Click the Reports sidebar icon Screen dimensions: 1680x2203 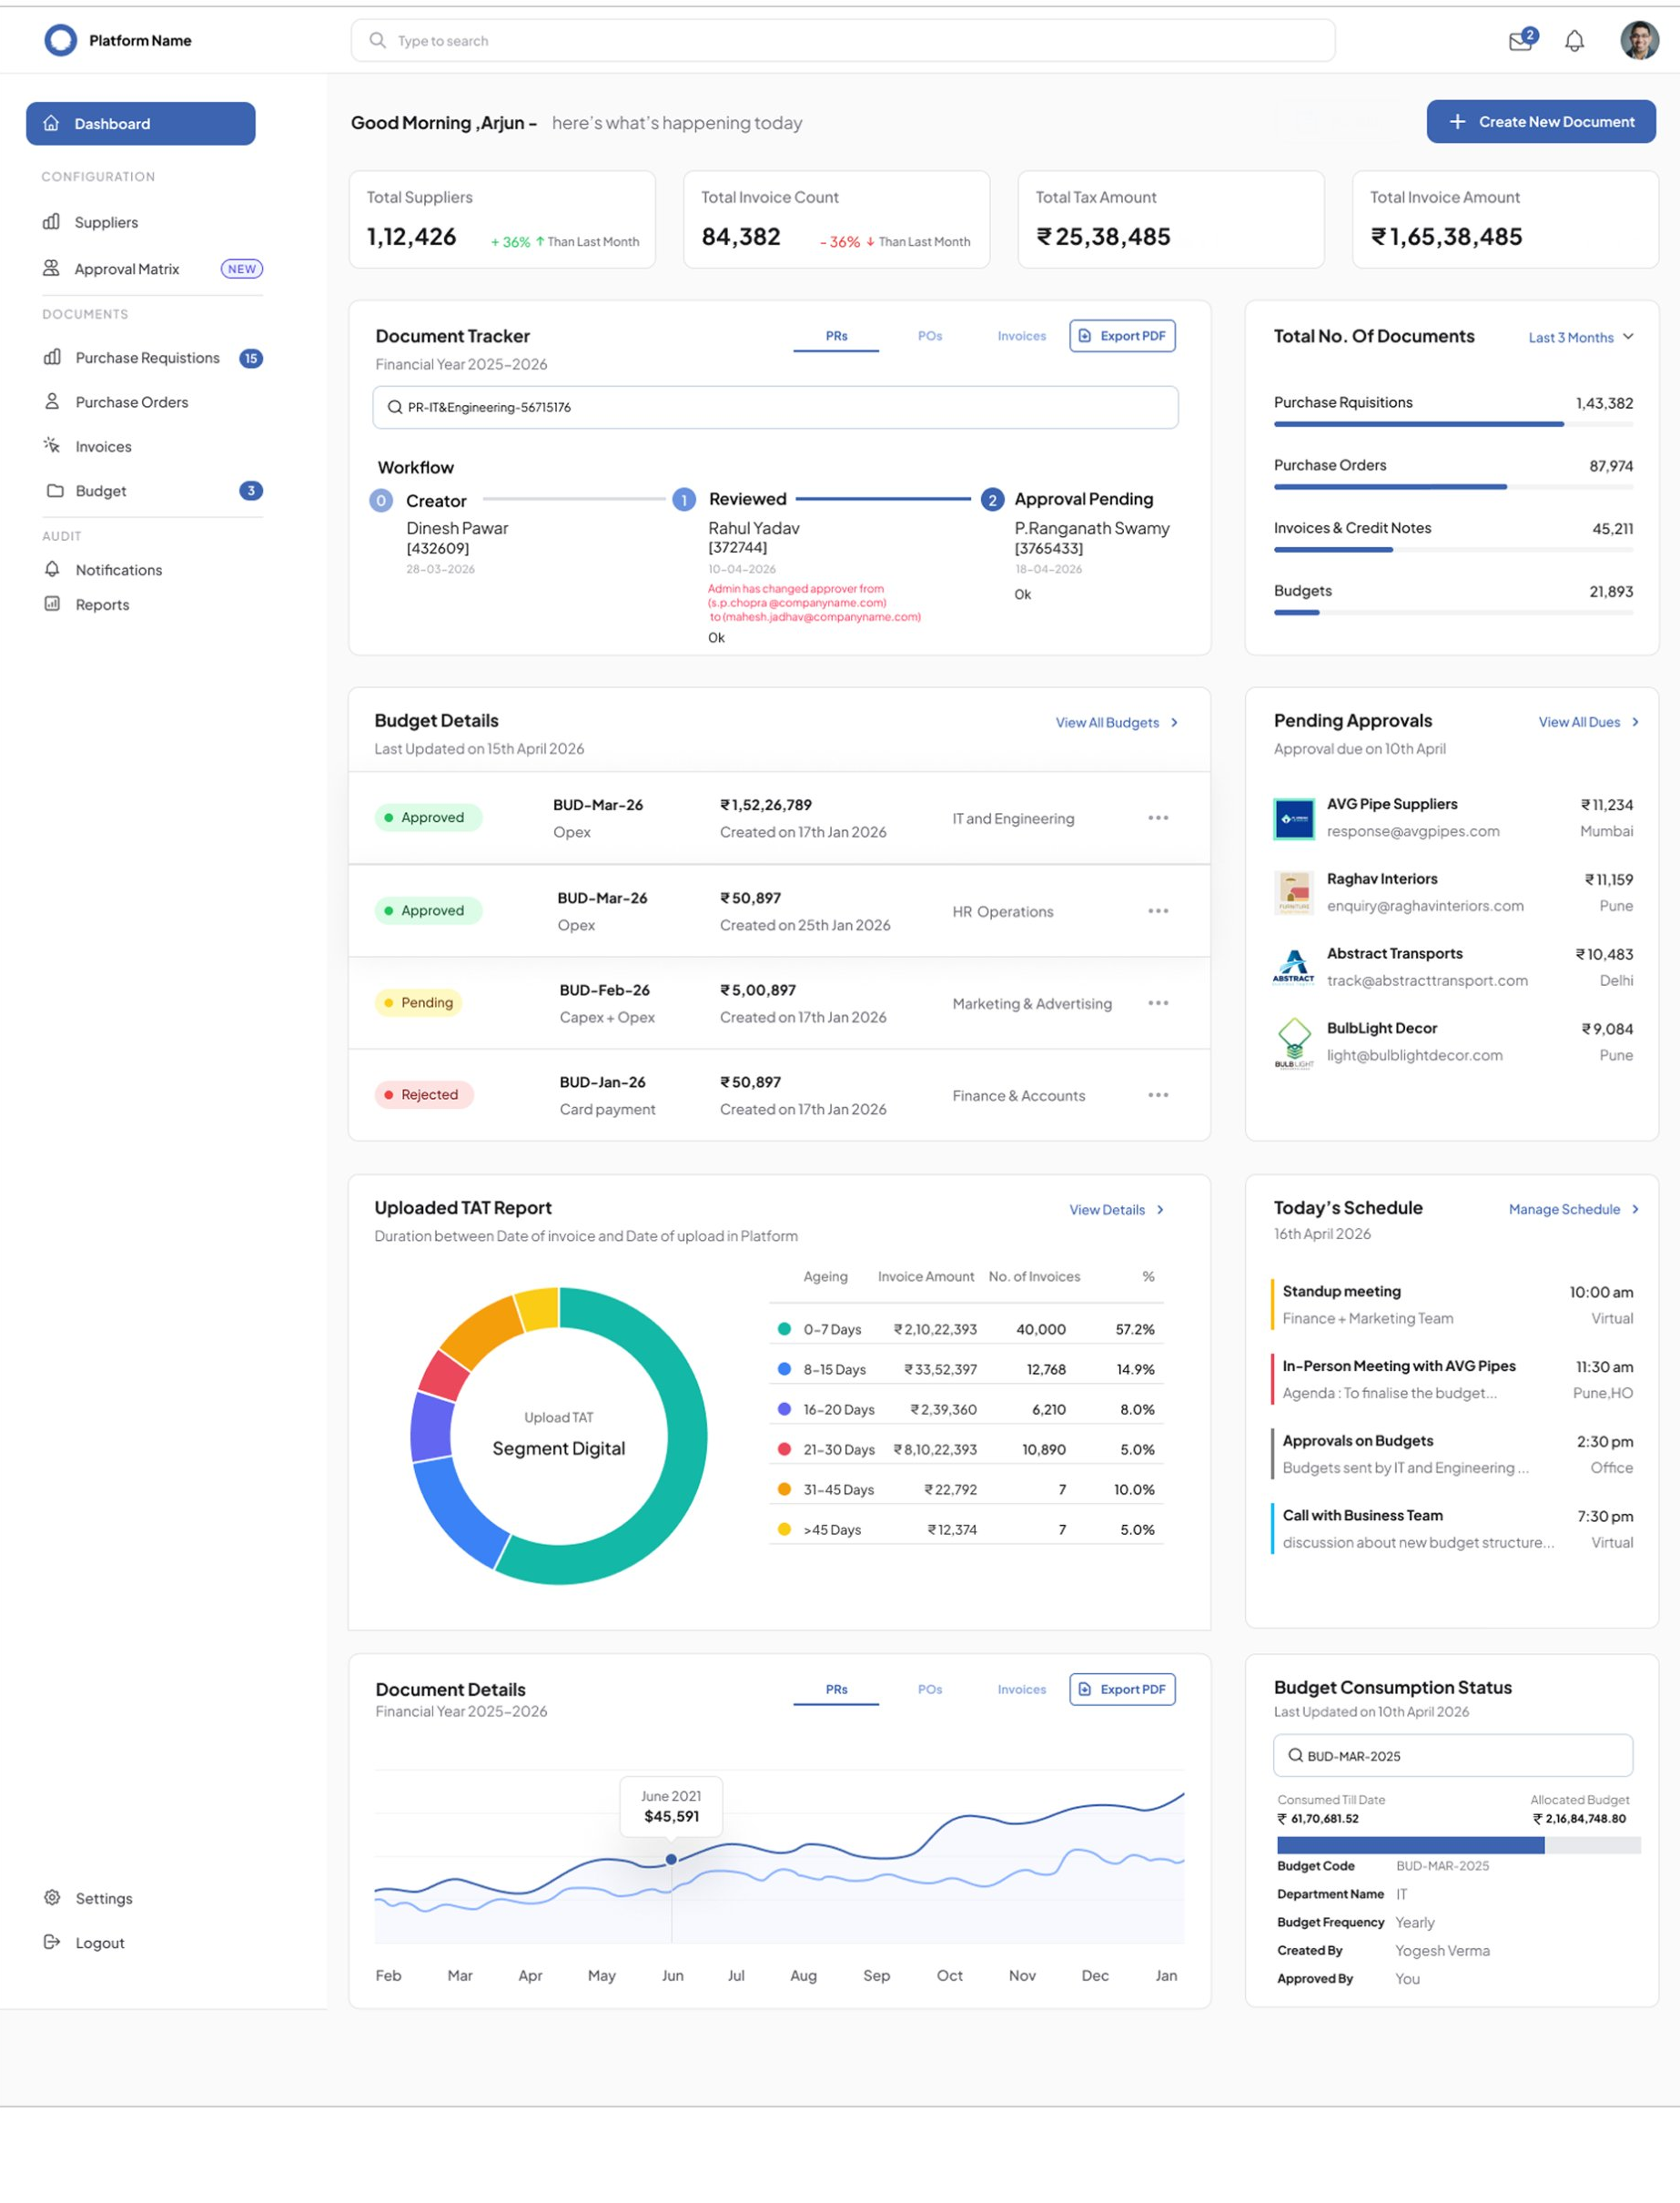pos(52,603)
